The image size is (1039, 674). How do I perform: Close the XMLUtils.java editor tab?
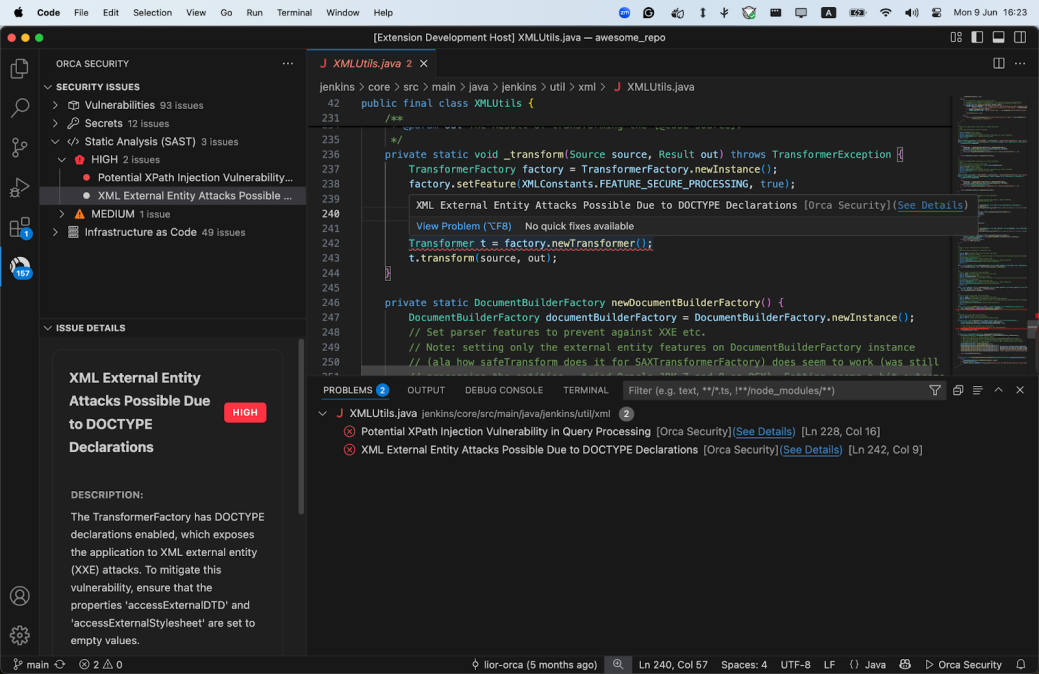pyautogui.click(x=423, y=64)
